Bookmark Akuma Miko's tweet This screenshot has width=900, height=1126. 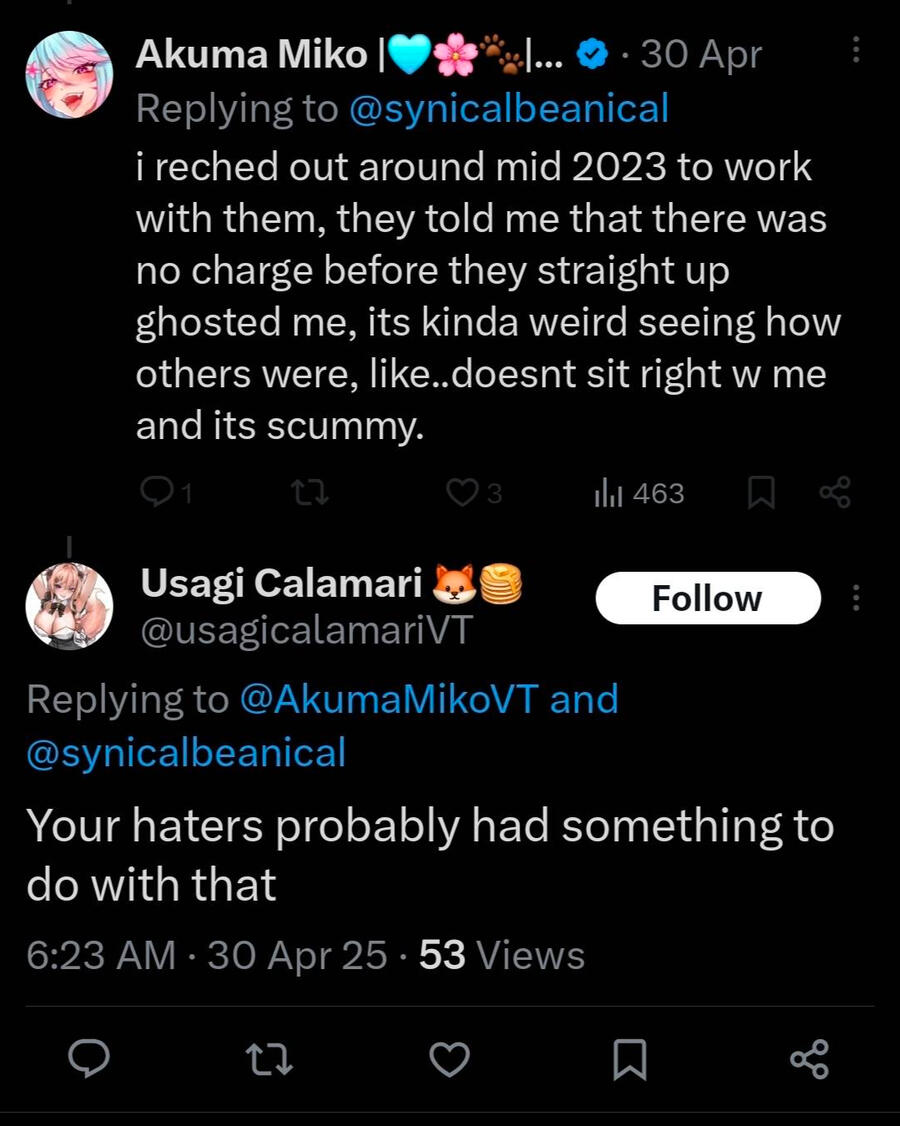[761, 492]
